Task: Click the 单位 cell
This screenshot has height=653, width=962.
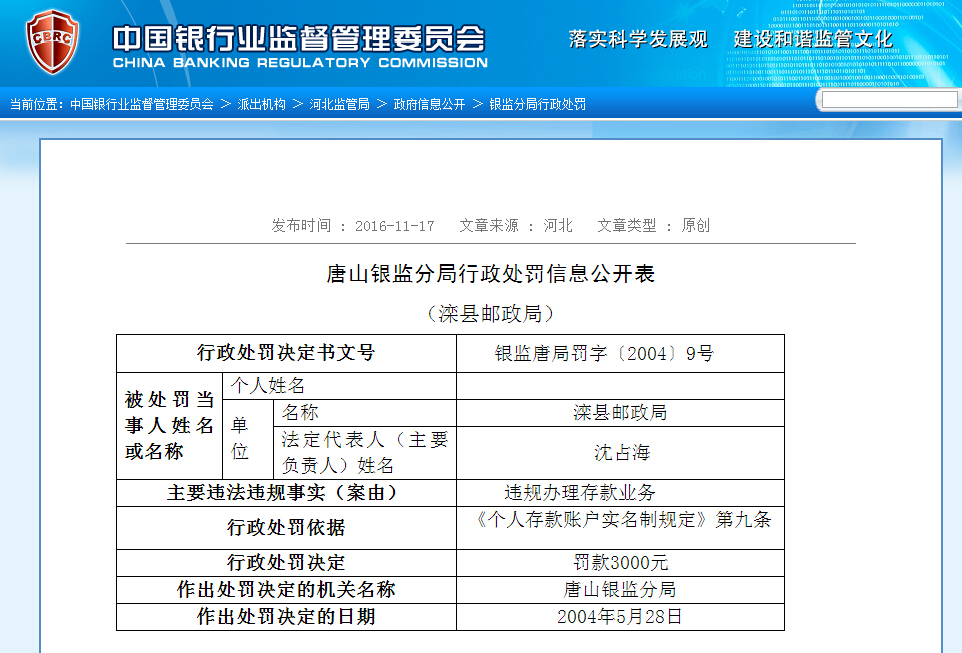Action: pos(248,439)
